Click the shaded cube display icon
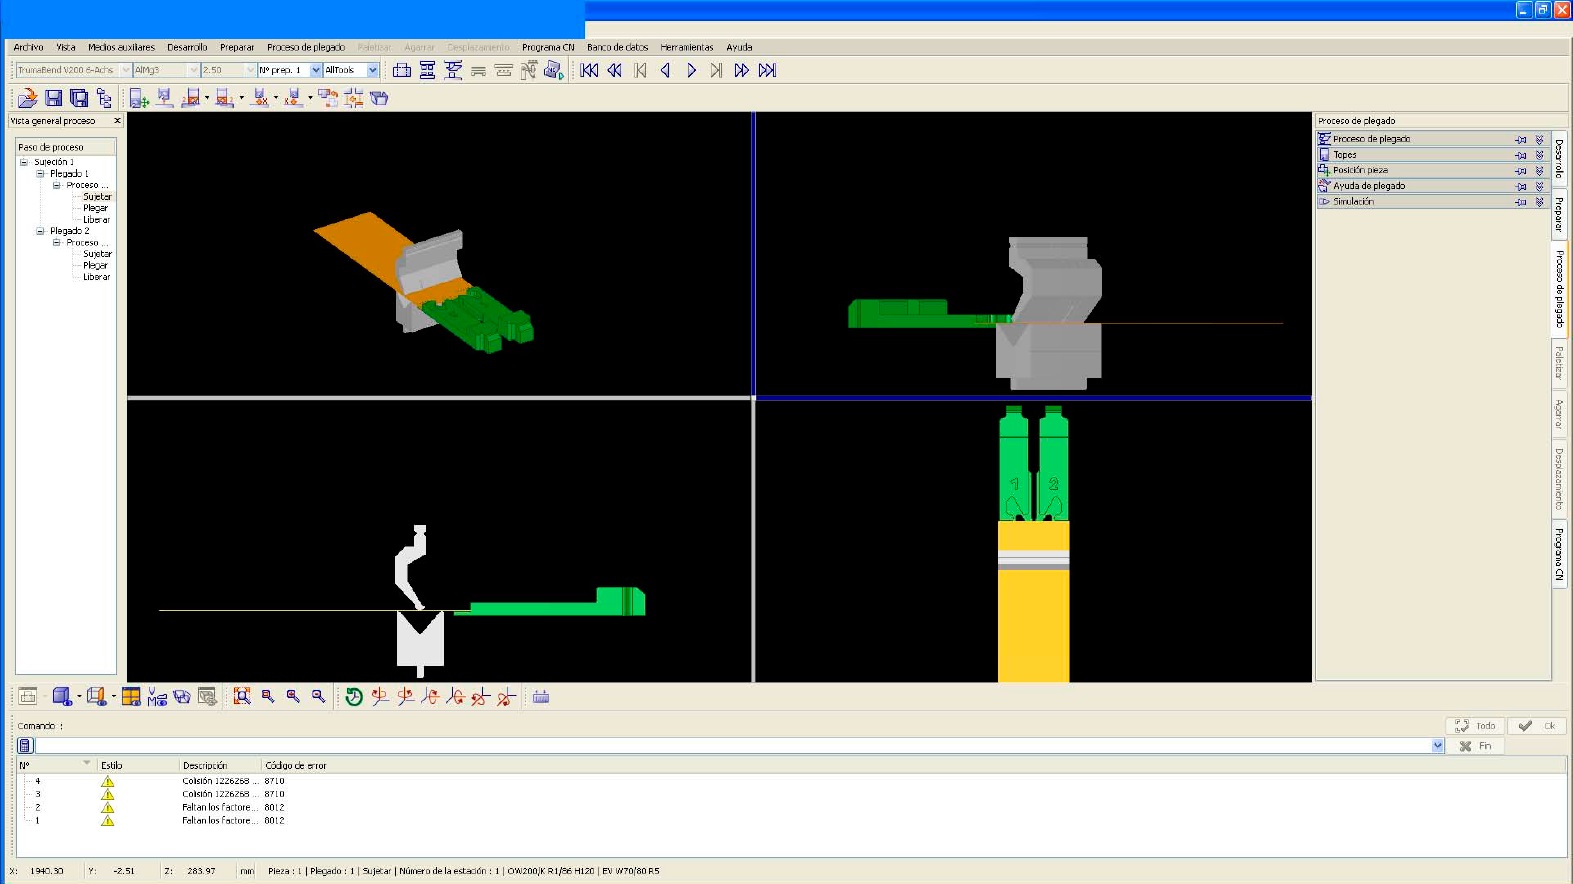Screen dimensions: 1573x884 pyautogui.click(x=62, y=696)
